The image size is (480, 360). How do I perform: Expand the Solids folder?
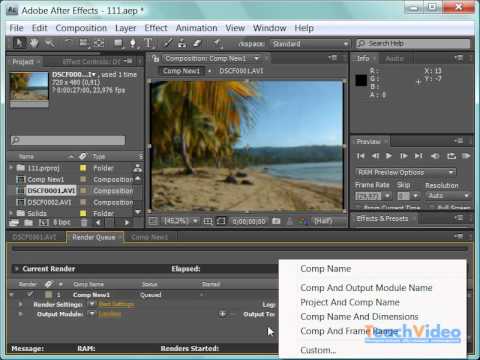pos(11,213)
